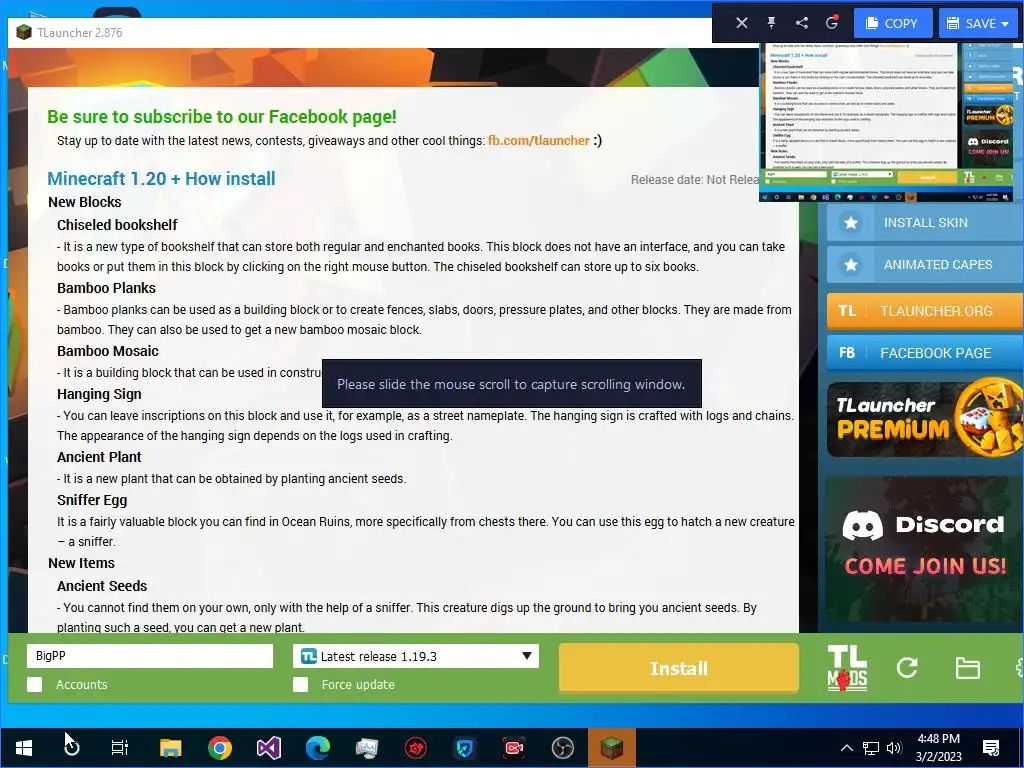Open the volume control in system tray
The height and width of the screenshot is (768, 1024).
894,748
